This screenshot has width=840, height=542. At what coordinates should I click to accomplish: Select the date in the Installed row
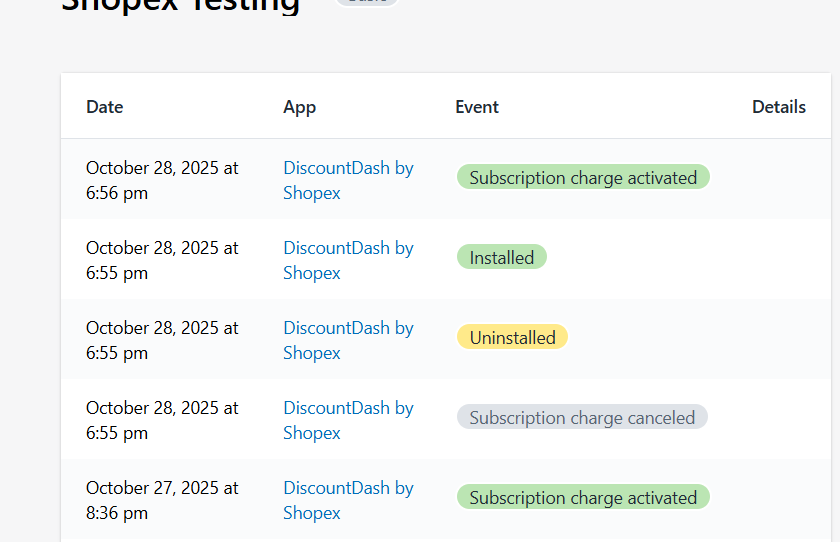tap(161, 260)
